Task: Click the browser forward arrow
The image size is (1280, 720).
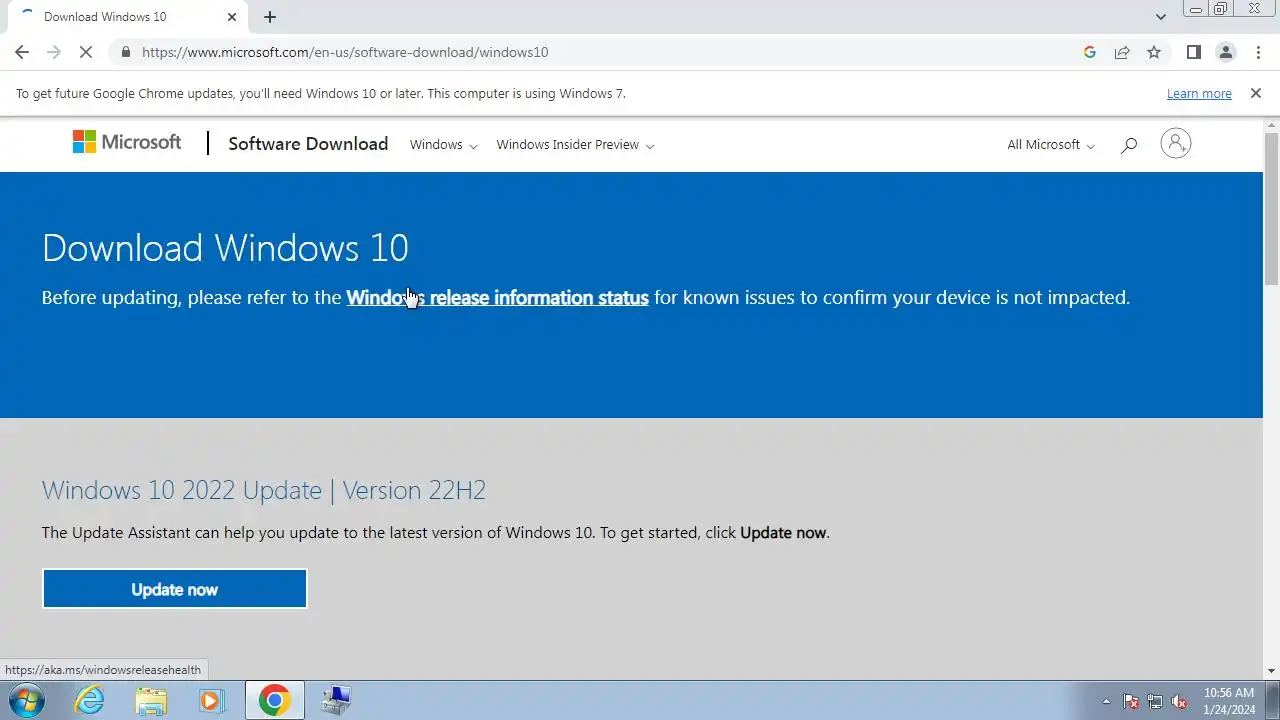Action: [x=54, y=52]
